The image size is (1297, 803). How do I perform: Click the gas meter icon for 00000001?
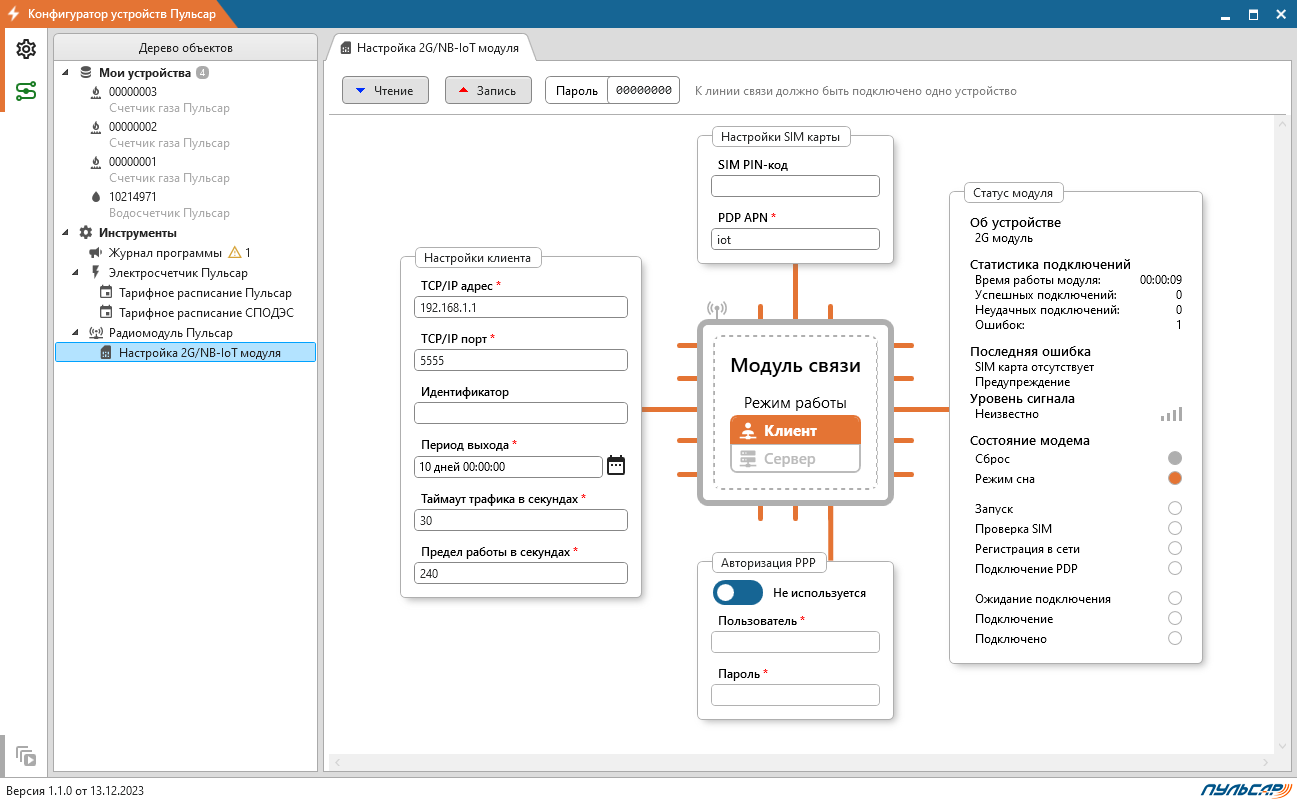(x=96, y=162)
